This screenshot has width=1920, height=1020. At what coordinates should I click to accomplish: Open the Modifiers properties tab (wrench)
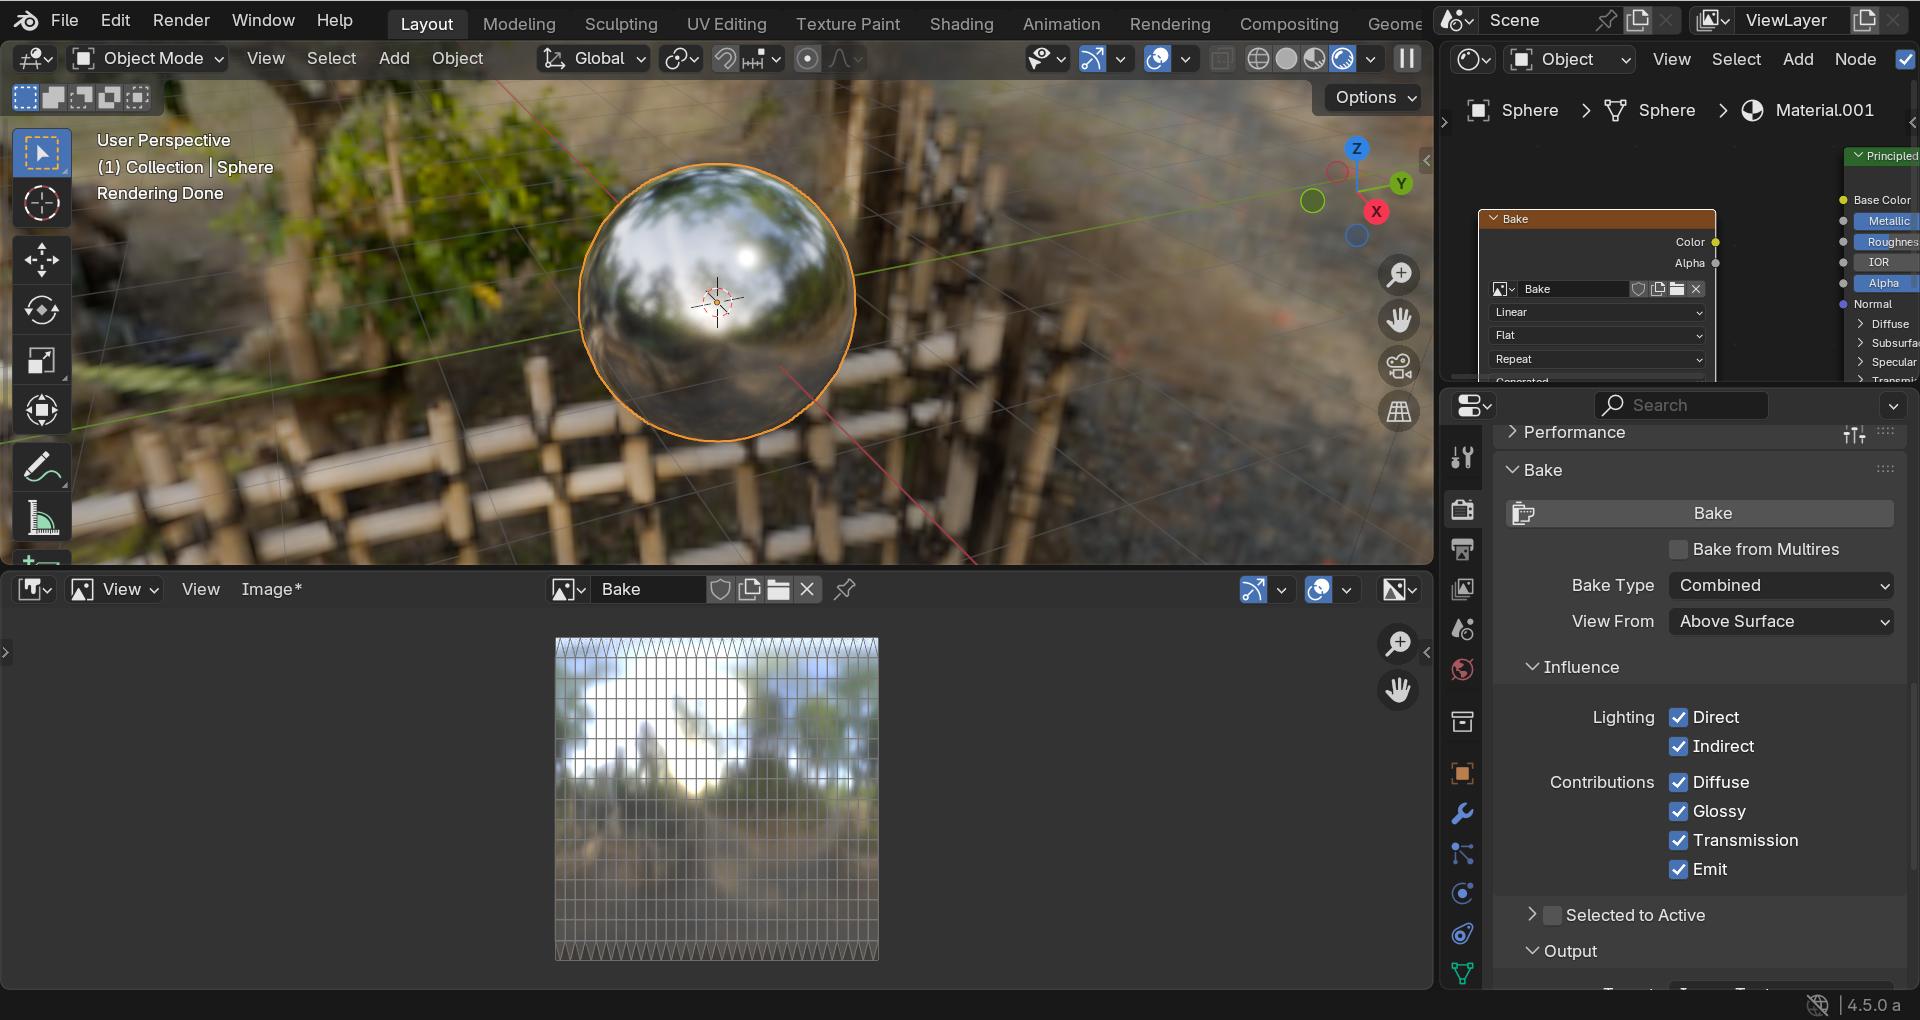(x=1462, y=813)
